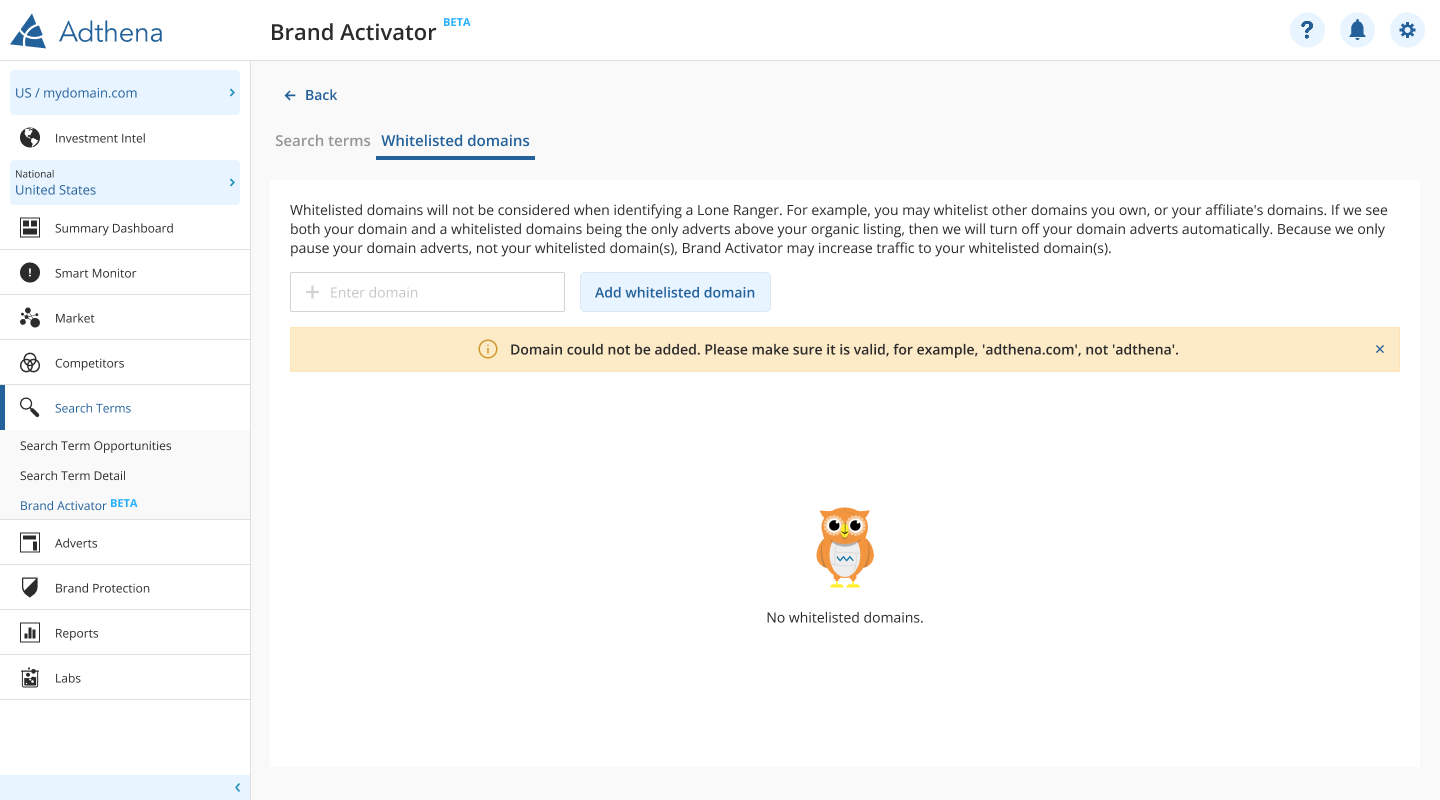
Task: Click the Smart Monitor alert icon
Action: 30,273
